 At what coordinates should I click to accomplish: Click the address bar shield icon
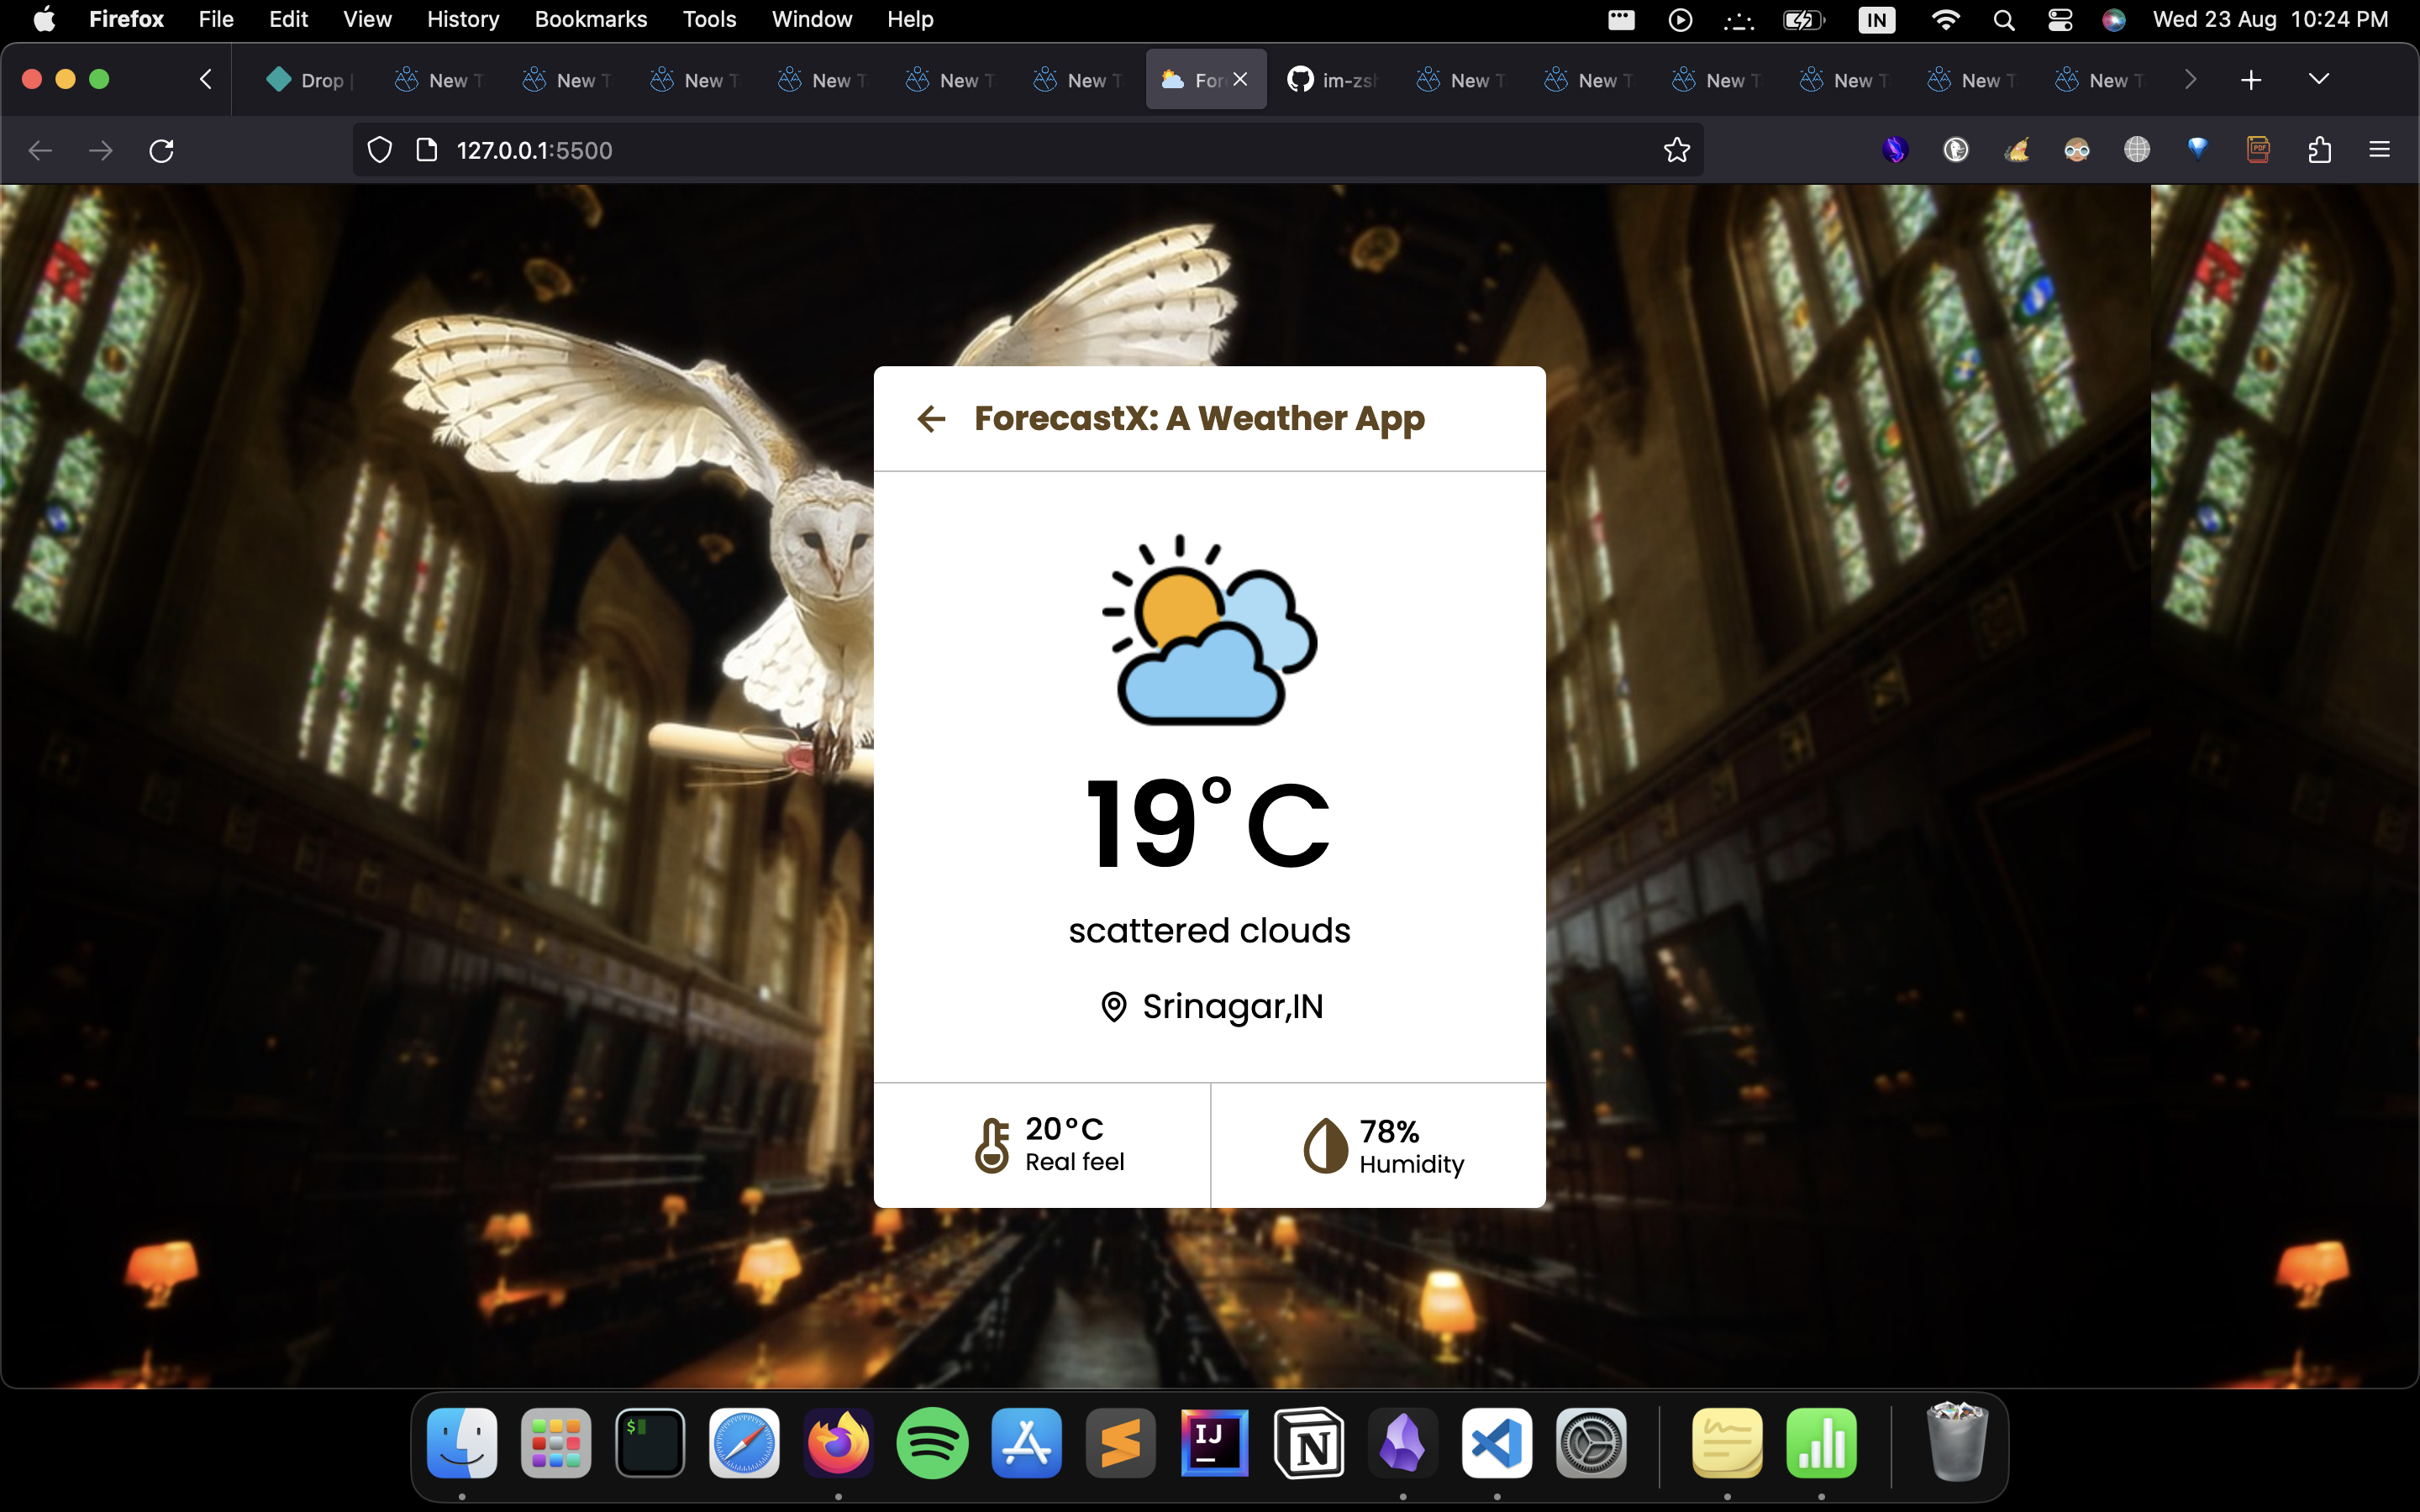(381, 151)
